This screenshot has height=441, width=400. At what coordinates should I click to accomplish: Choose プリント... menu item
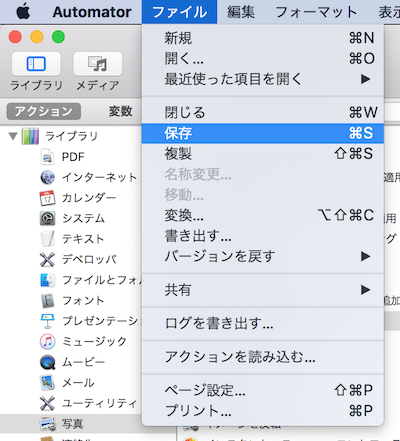coord(263,411)
